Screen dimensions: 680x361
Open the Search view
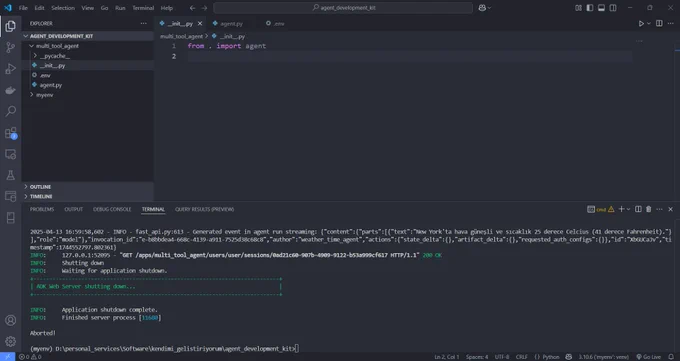click(10, 111)
